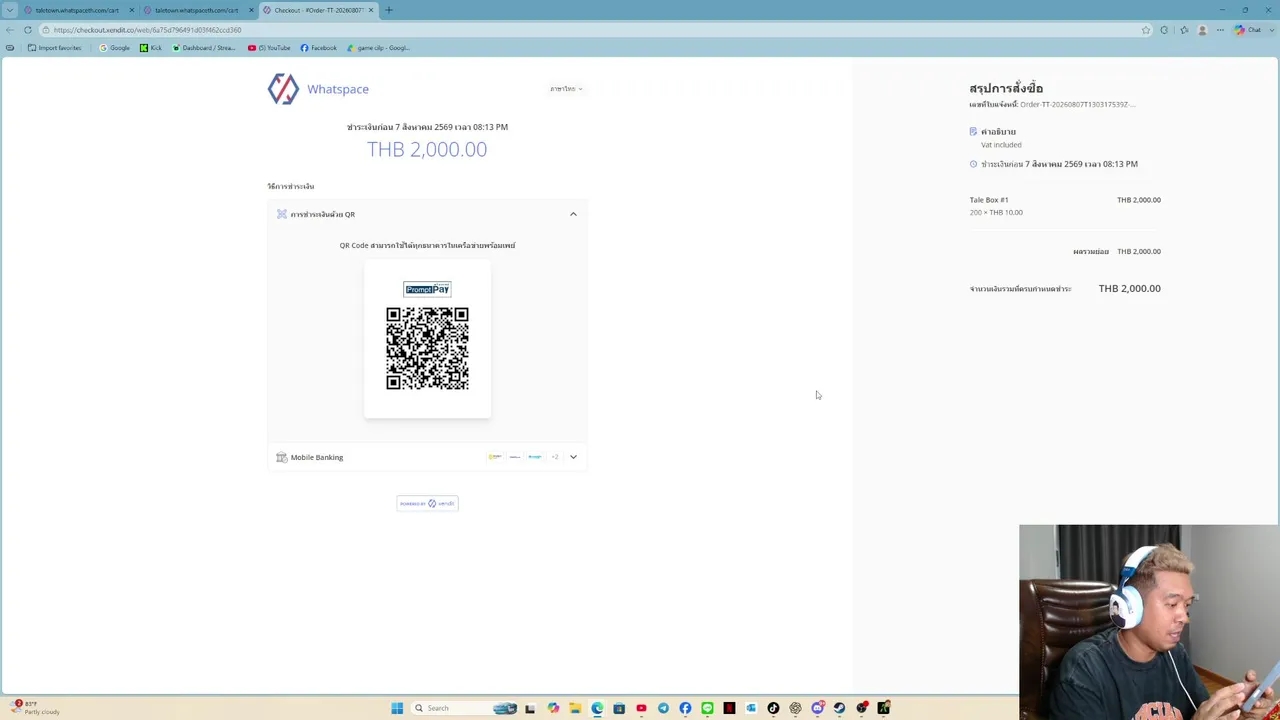Collapse the QR payment section chevron

573,214
